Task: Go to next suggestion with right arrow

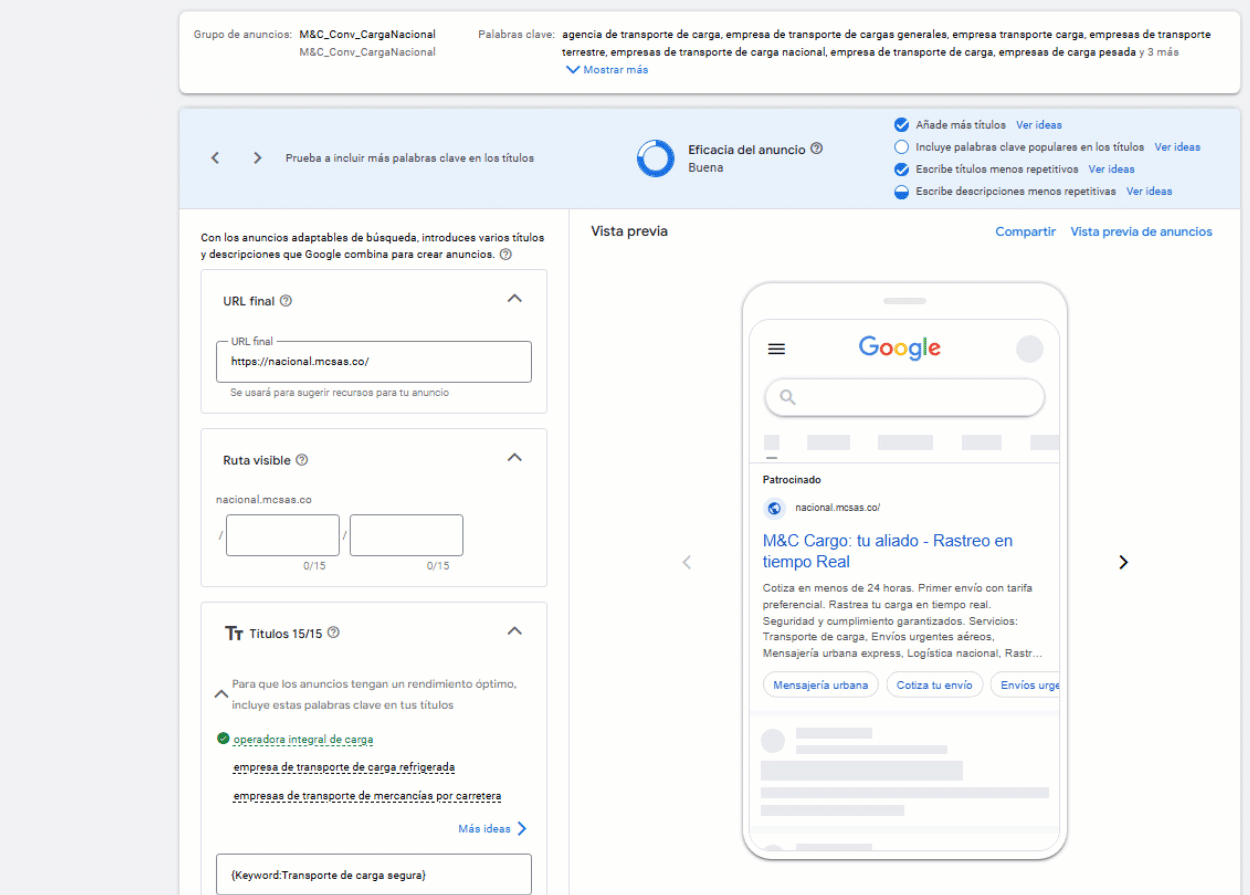Action: coord(257,158)
